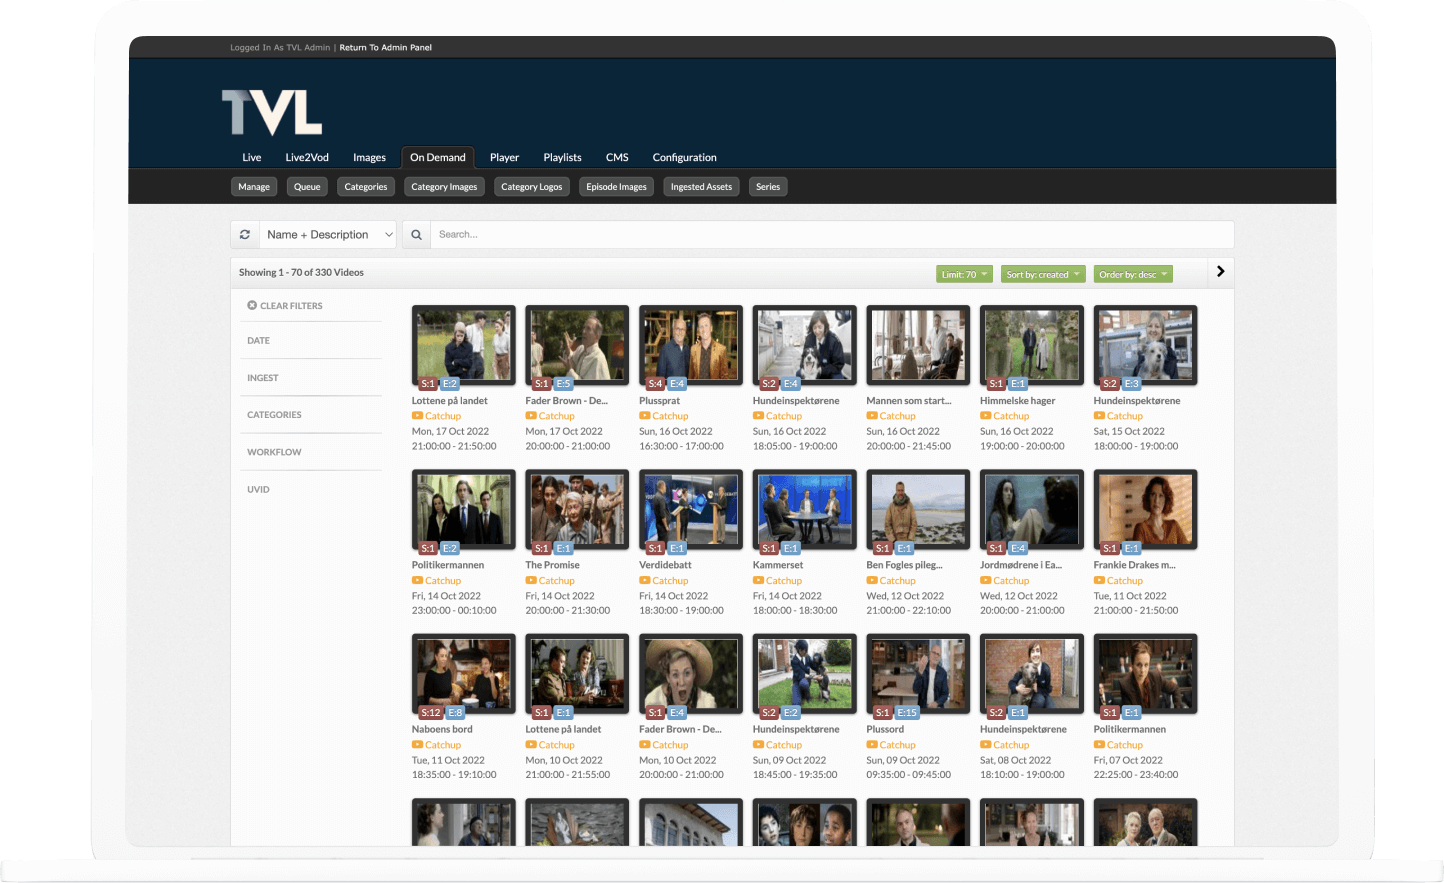The height and width of the screenshot is (883, 1444).
Task: Open the Lottene på landet 17 Oct thumbnail
Action: 464,346
